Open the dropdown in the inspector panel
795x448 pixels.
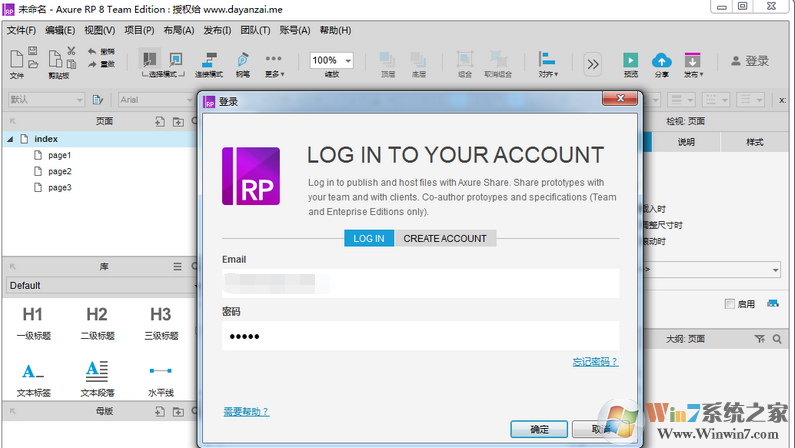point(775,270)
